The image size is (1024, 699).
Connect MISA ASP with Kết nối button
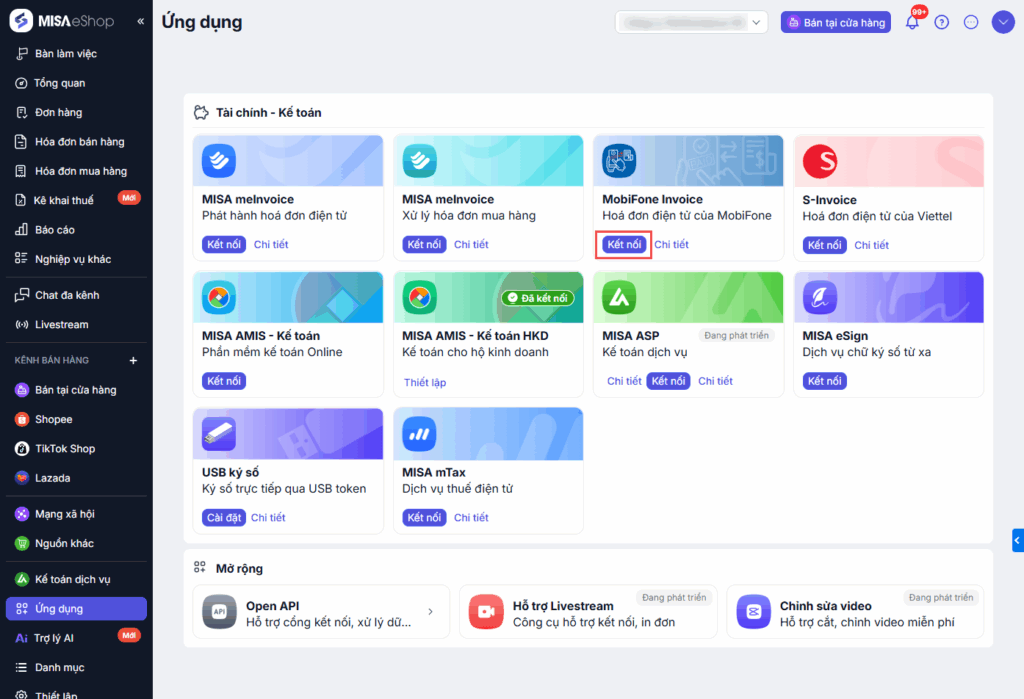(x=668, y=381)
